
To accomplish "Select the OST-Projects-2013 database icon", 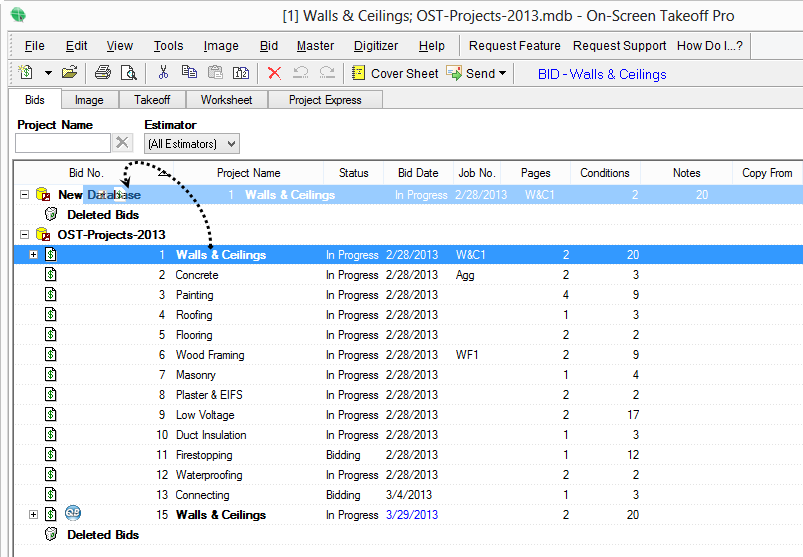I will click(x=43, y=234).
